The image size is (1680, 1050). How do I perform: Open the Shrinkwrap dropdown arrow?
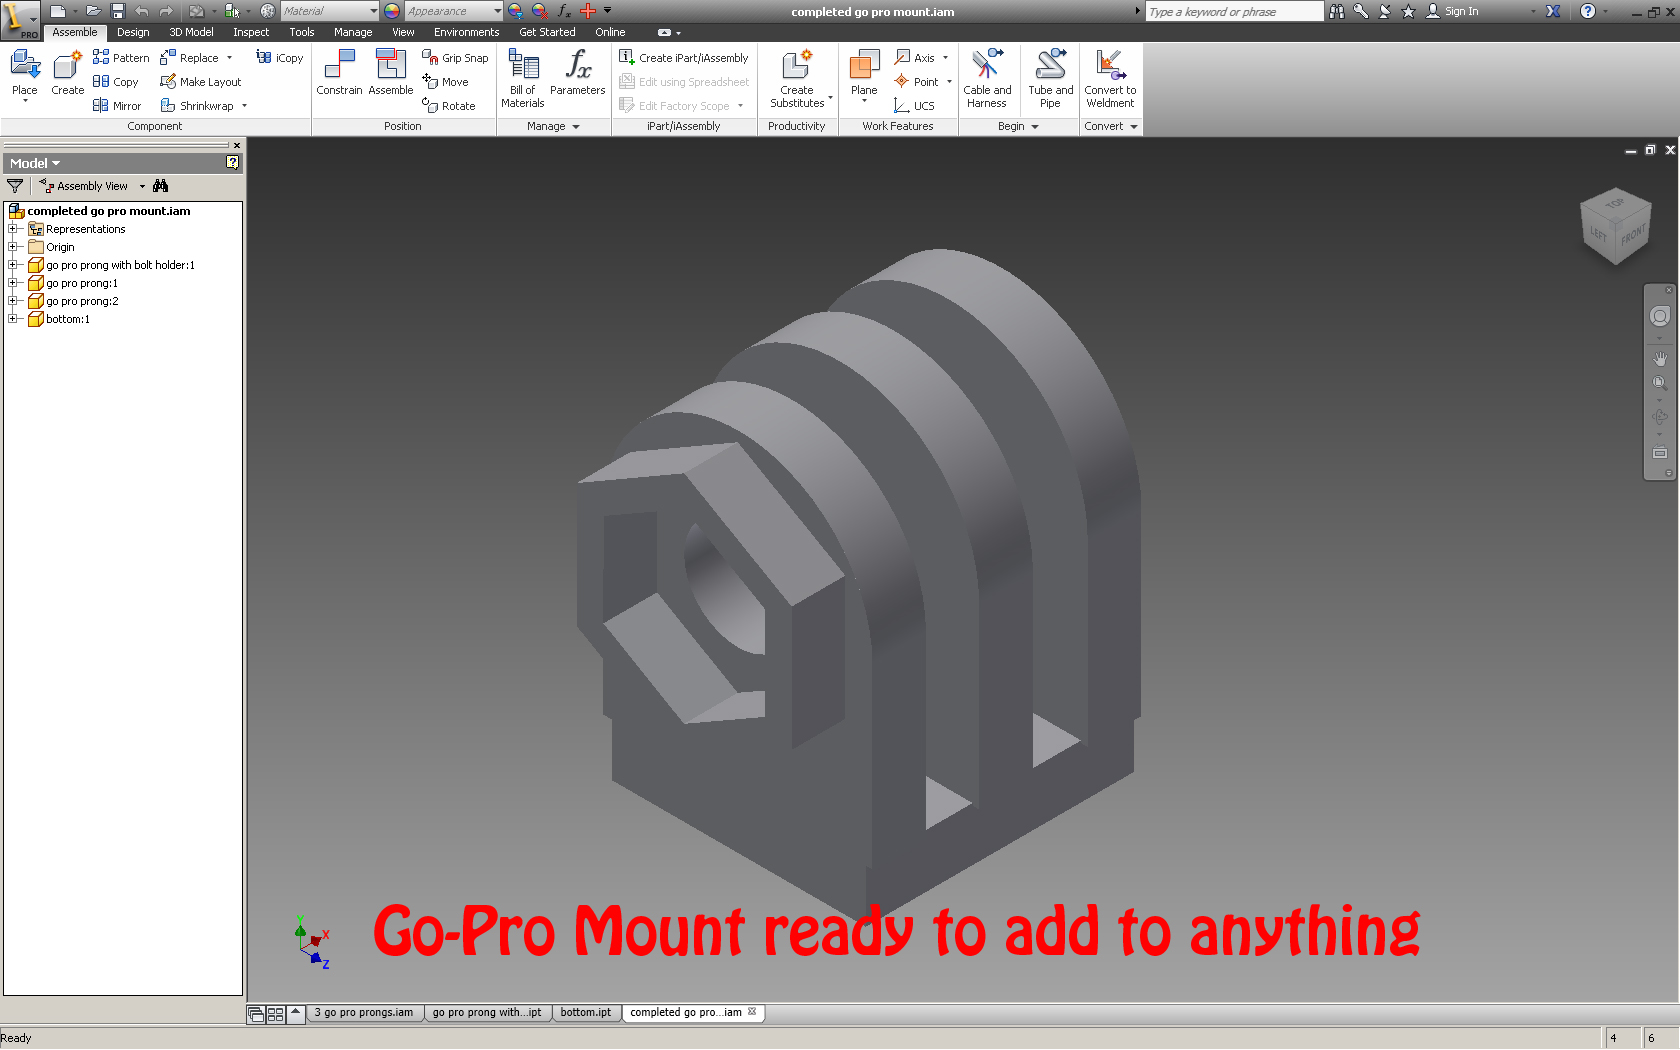coord(244,106)
